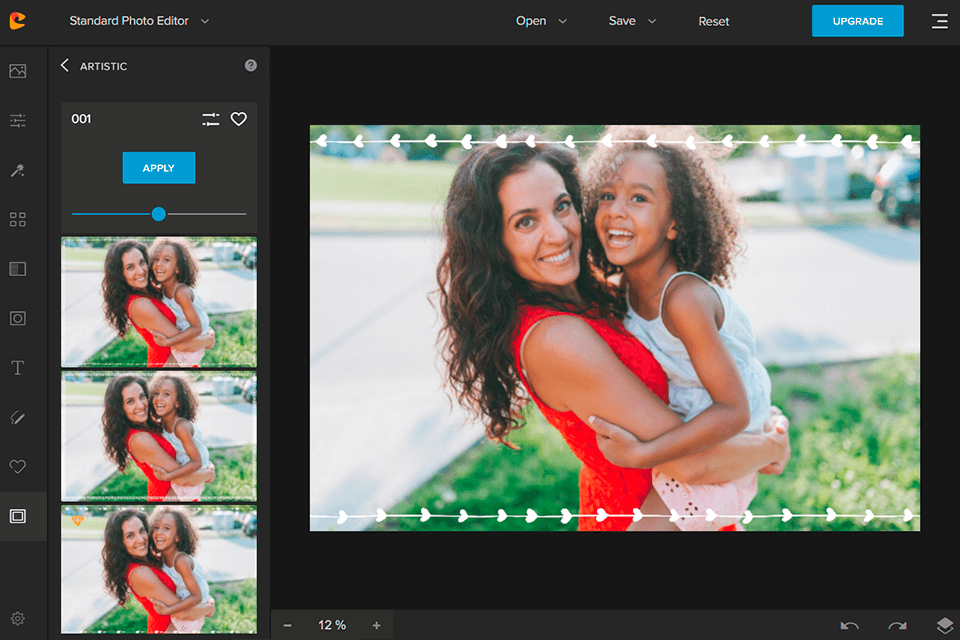The image size is (960, 640).
Task: Select the first artistic frame thumbnail
Action: [x=159, y=302]
